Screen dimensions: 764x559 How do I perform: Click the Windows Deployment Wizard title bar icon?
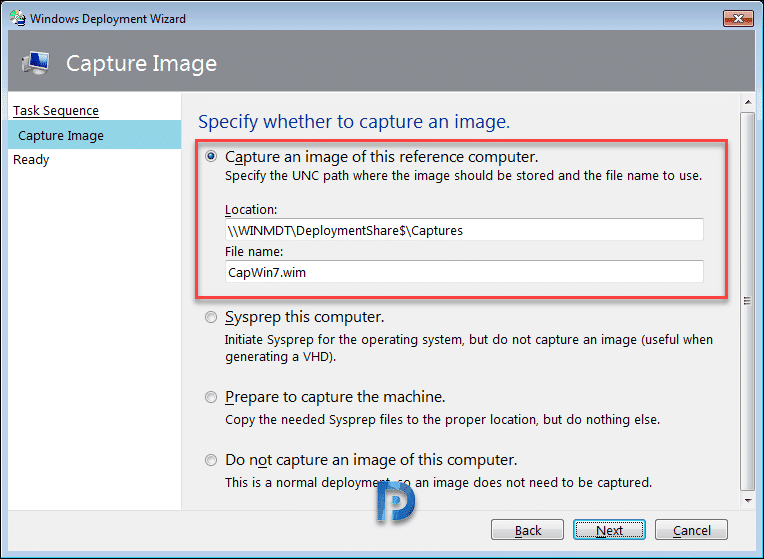tap(18, 18)
